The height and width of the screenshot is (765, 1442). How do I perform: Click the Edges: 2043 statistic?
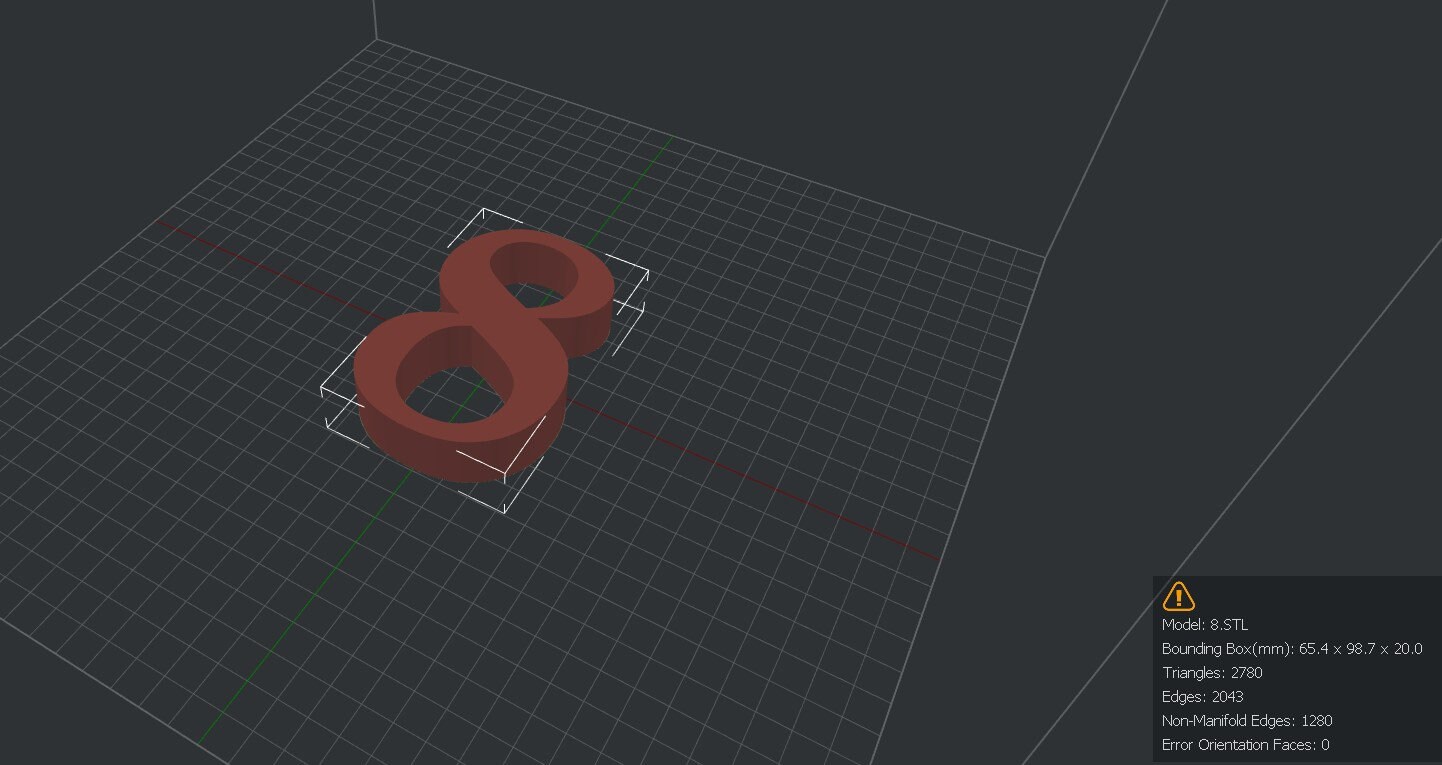click(1202, 696)
